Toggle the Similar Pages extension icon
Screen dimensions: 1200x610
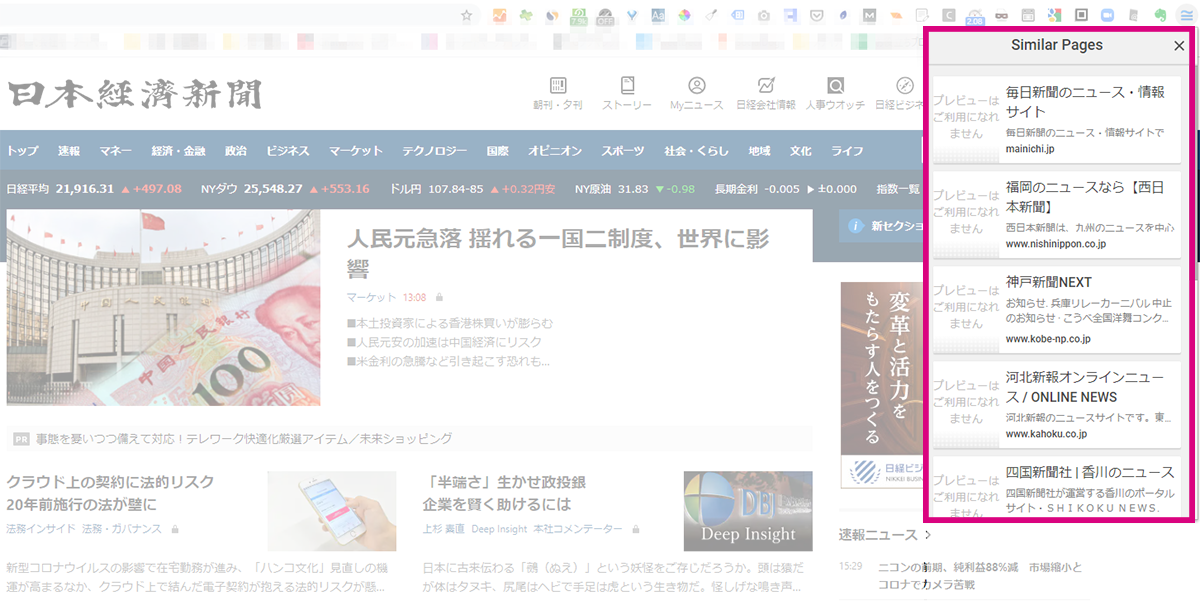pyautogui.click(x=1187, y=15)
